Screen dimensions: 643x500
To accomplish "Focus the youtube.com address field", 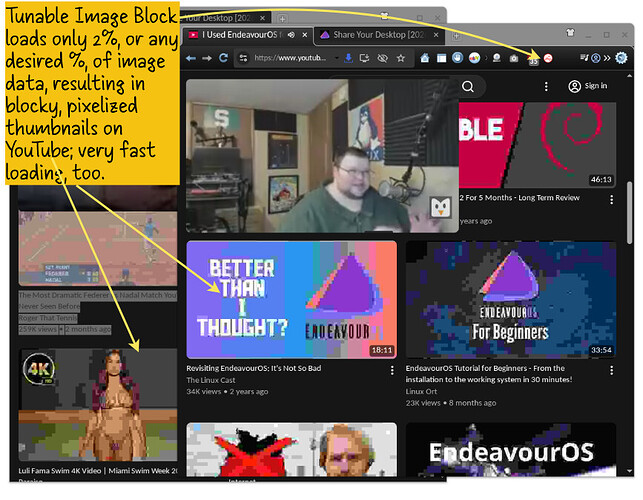I will [x=290, y=58].
